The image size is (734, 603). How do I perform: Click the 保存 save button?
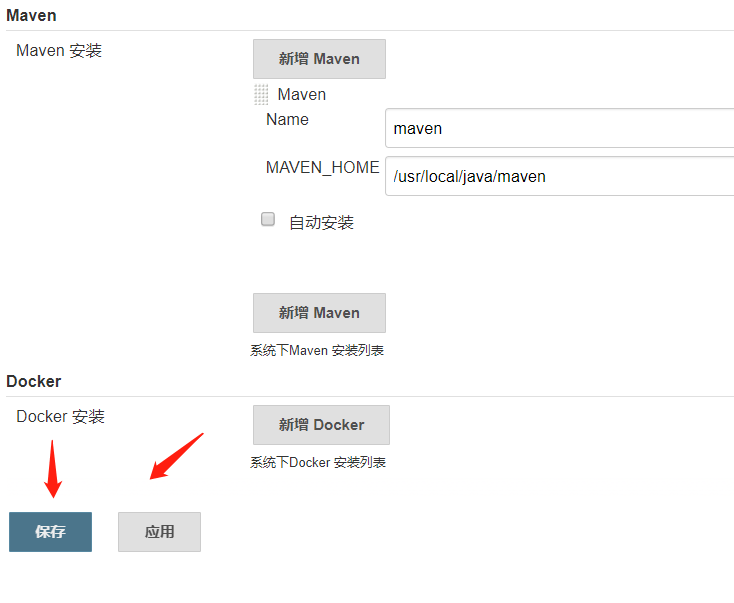[x=51, y=532]
